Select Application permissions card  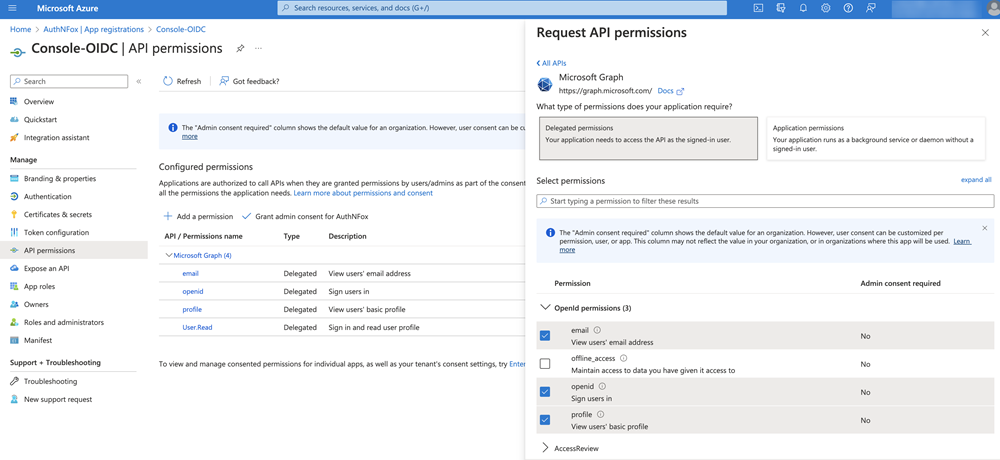point(875,138)
